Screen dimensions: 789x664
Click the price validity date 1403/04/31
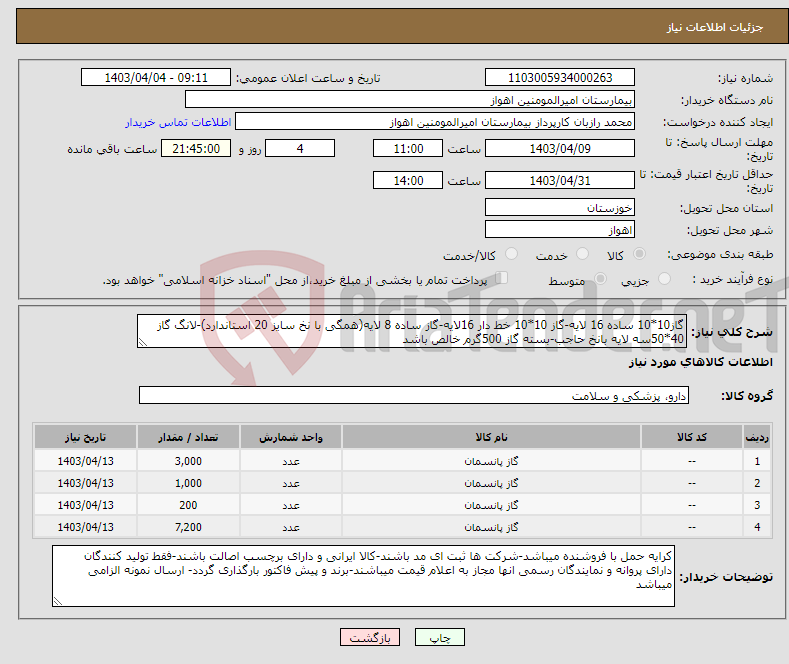click(x=560, y=180)
